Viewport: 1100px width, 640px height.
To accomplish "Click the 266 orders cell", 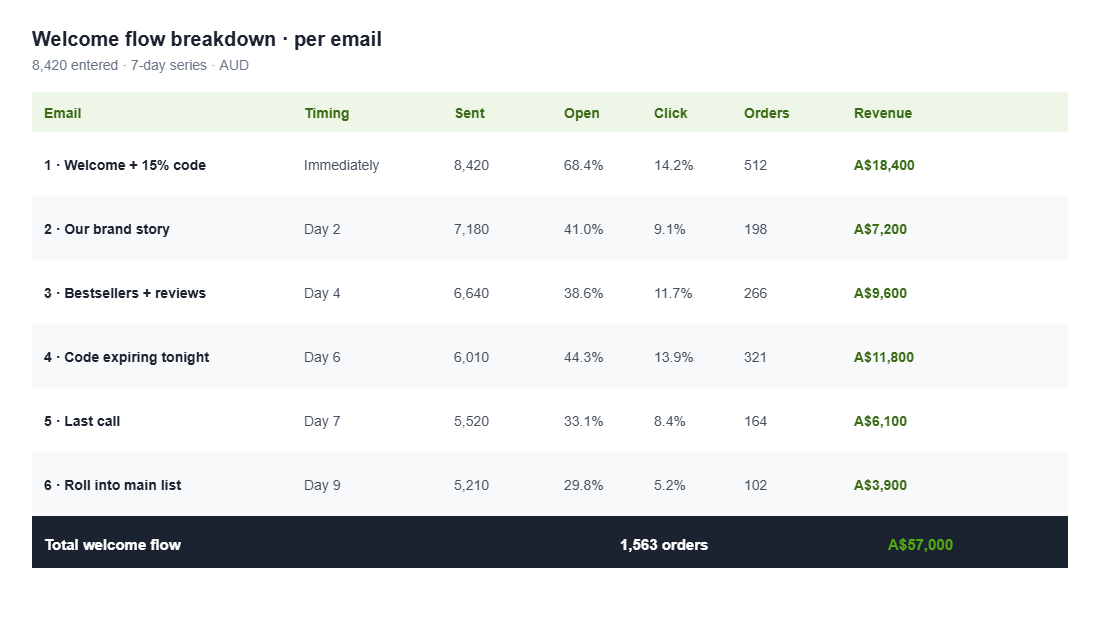I will click(756, 293).
